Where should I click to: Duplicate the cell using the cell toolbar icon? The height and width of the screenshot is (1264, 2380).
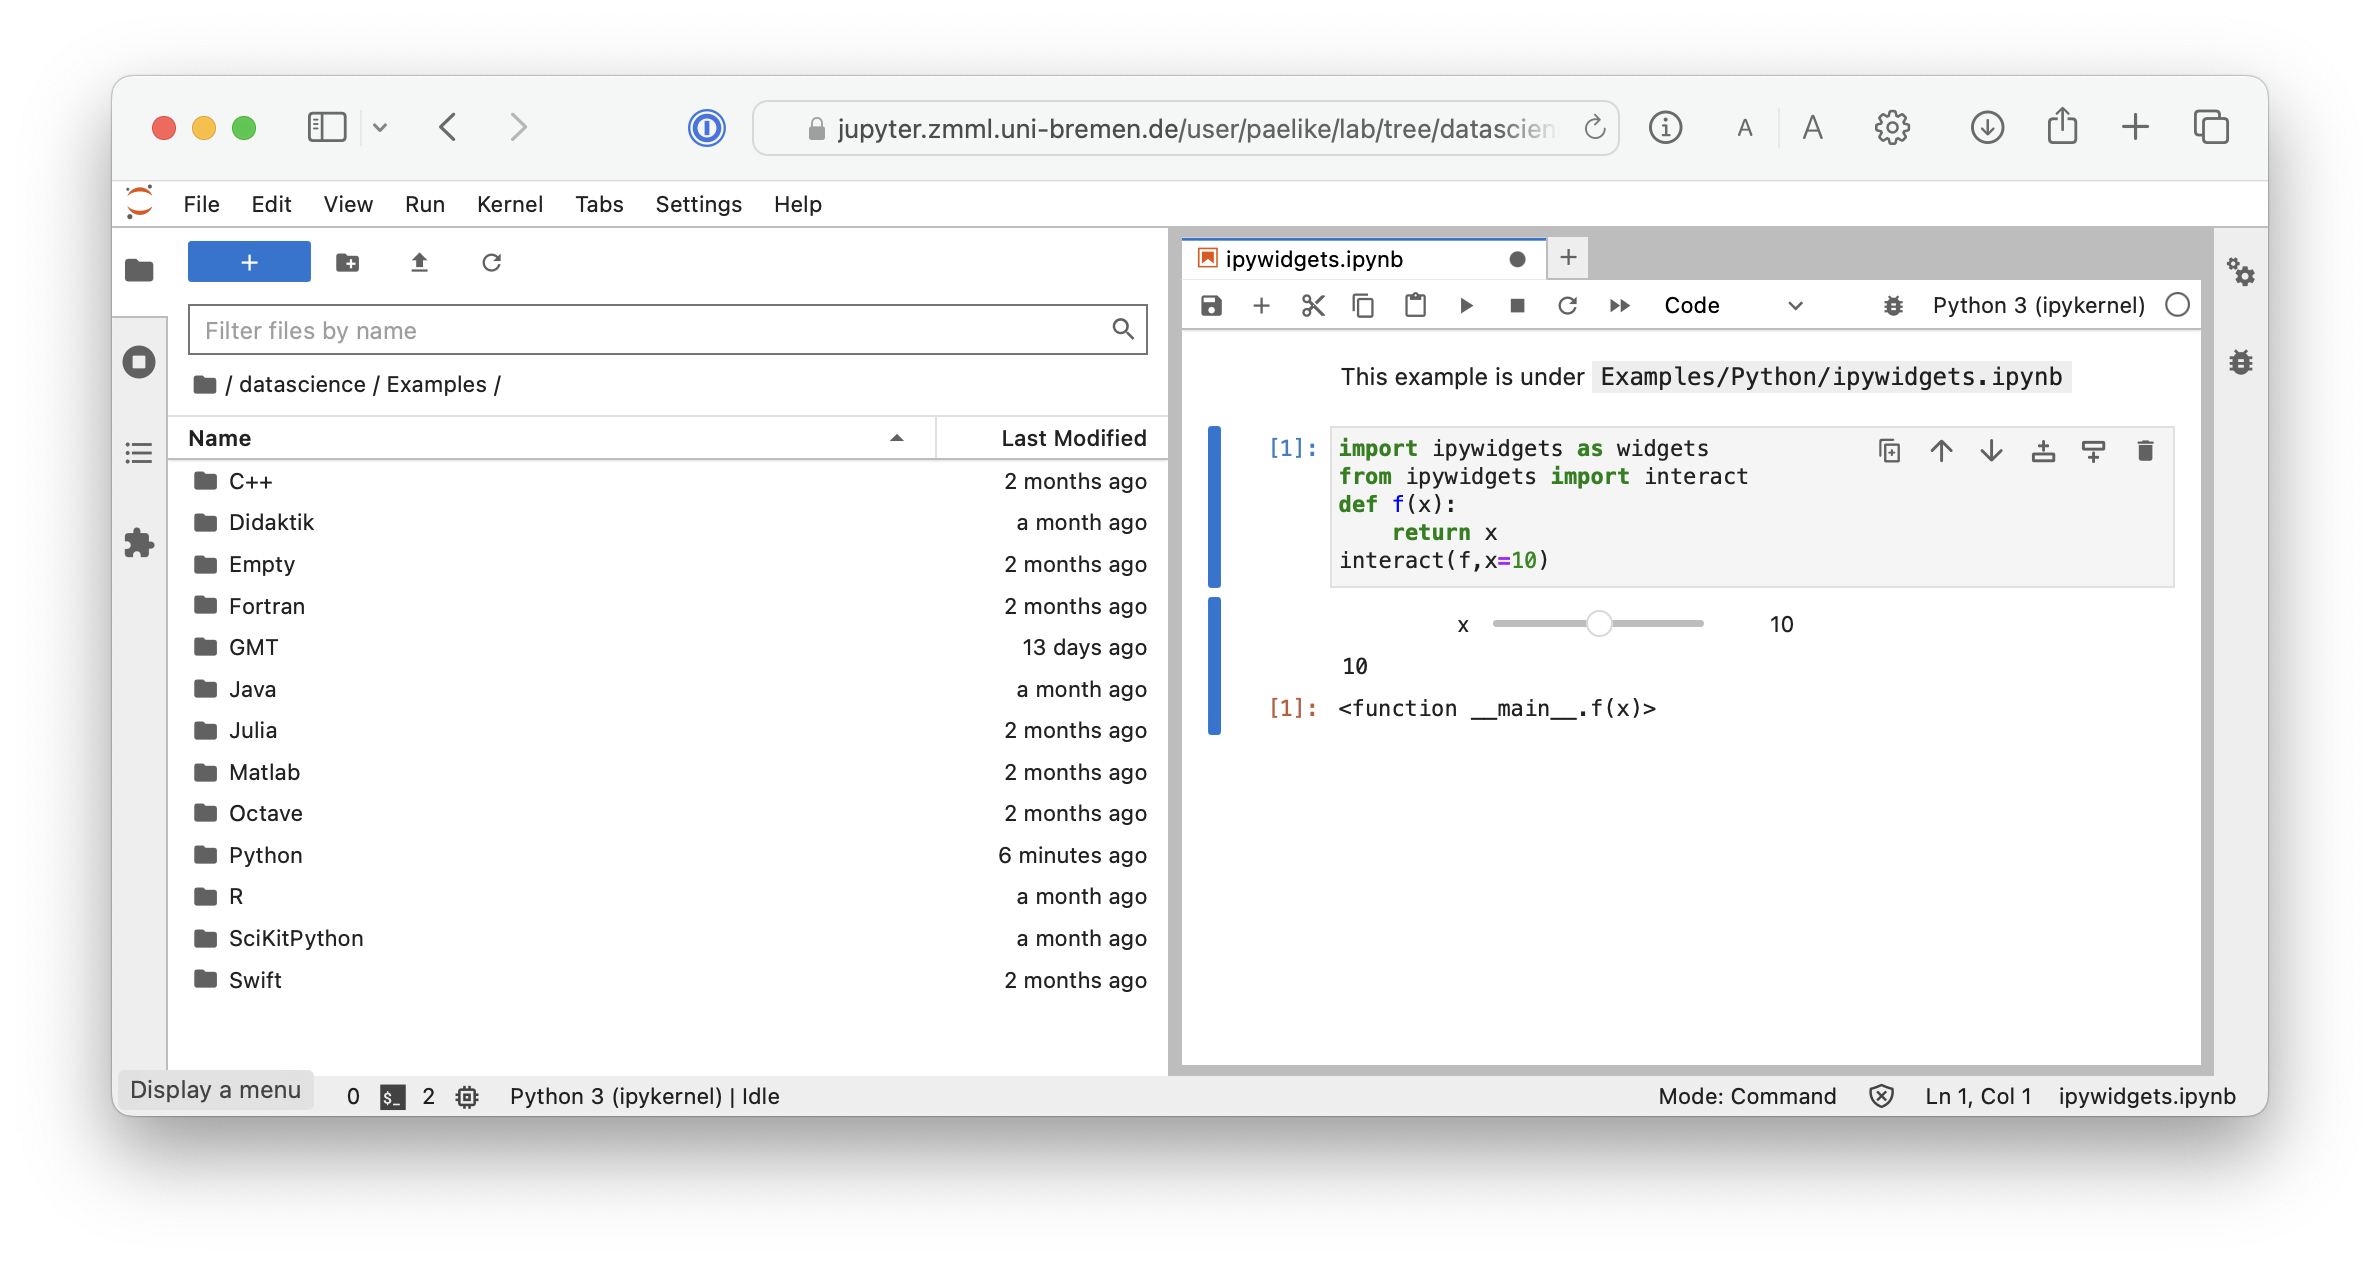pos(1889,451)
